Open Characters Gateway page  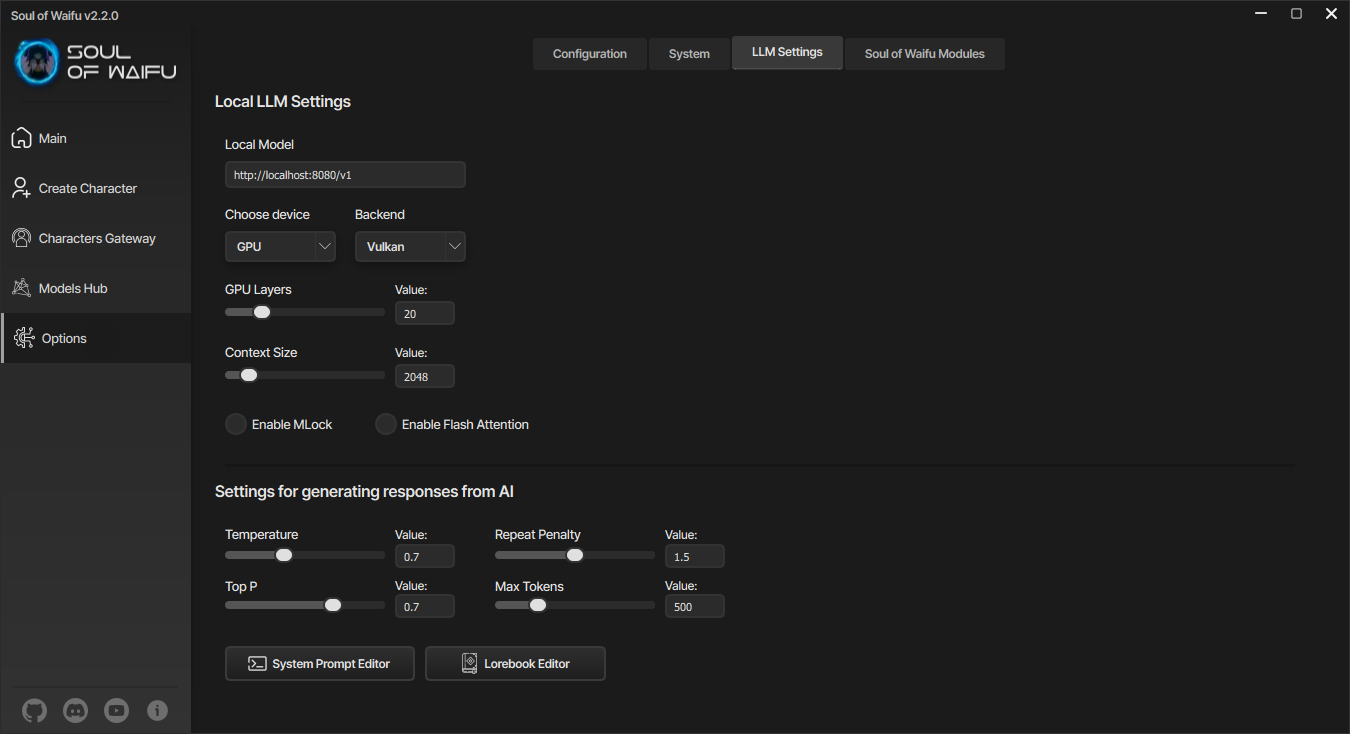click(95, 238)
